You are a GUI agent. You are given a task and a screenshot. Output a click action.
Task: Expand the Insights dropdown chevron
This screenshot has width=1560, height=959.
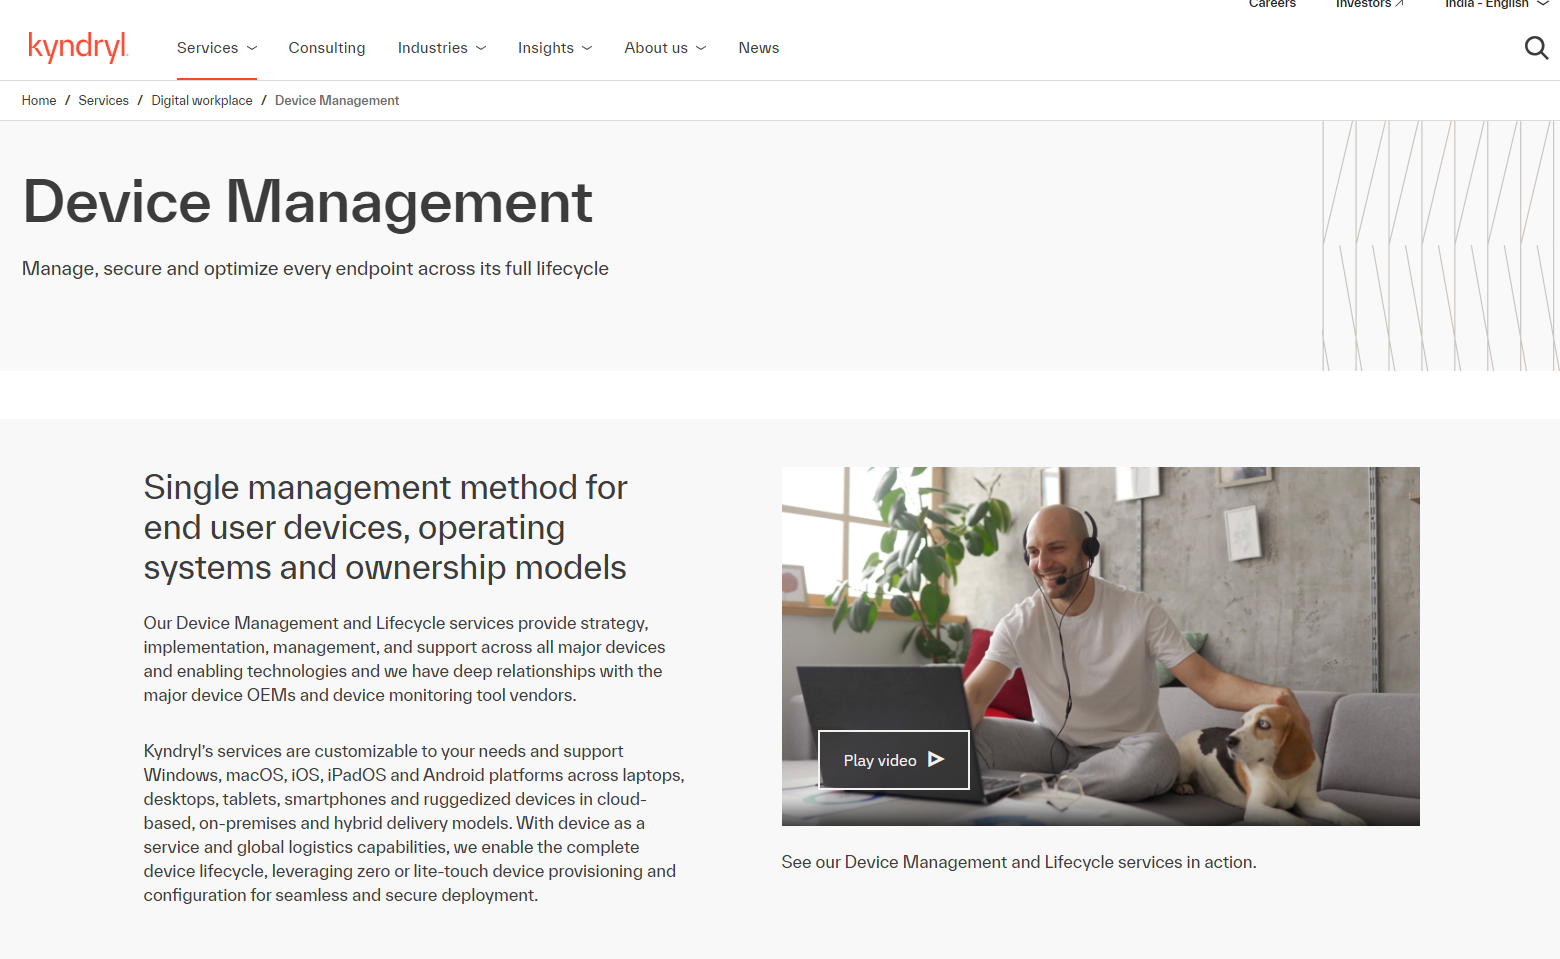tap(587, 48)
